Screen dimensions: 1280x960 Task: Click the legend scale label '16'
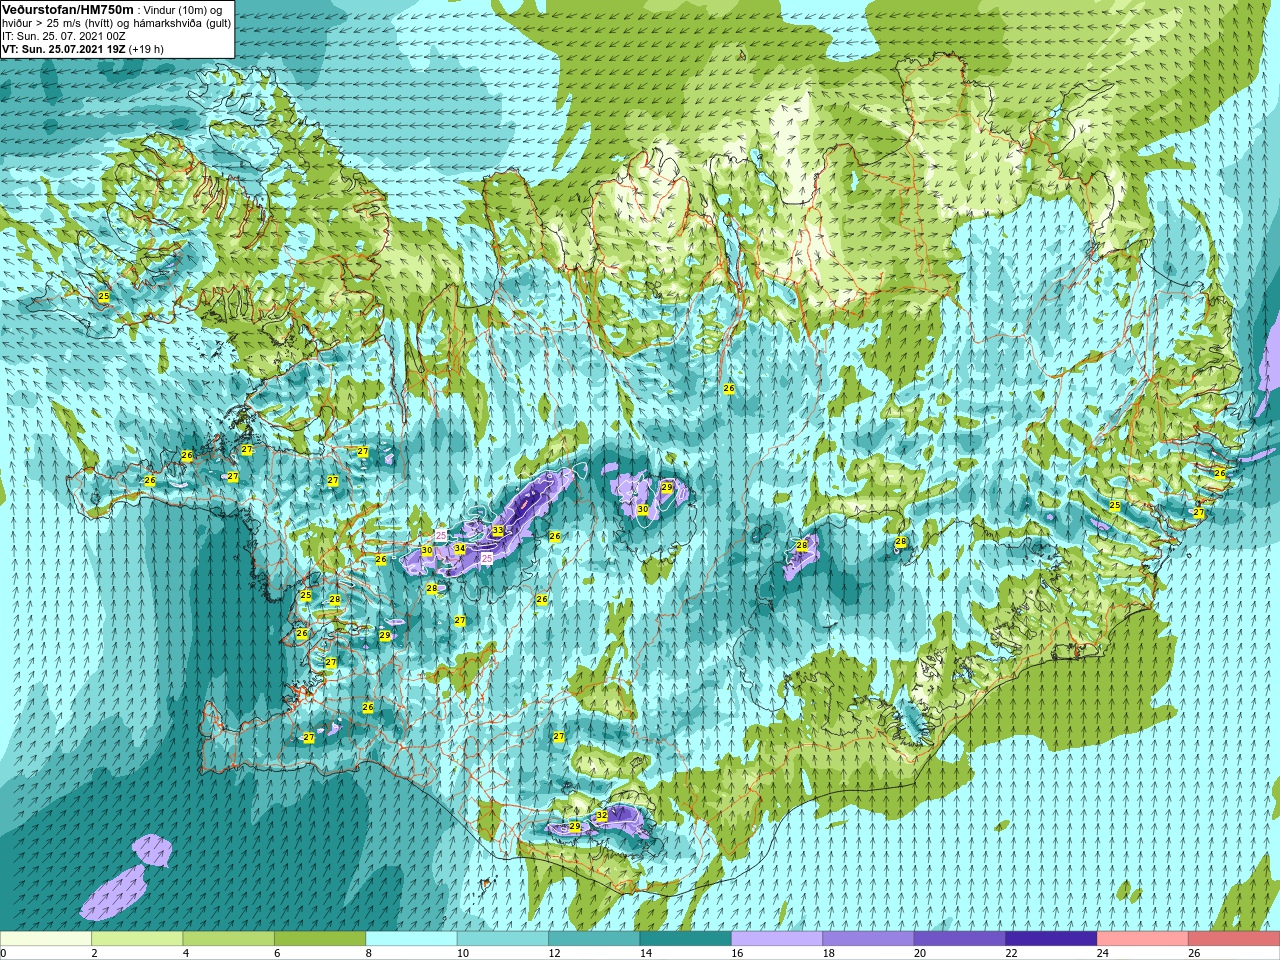click(737, 953)
